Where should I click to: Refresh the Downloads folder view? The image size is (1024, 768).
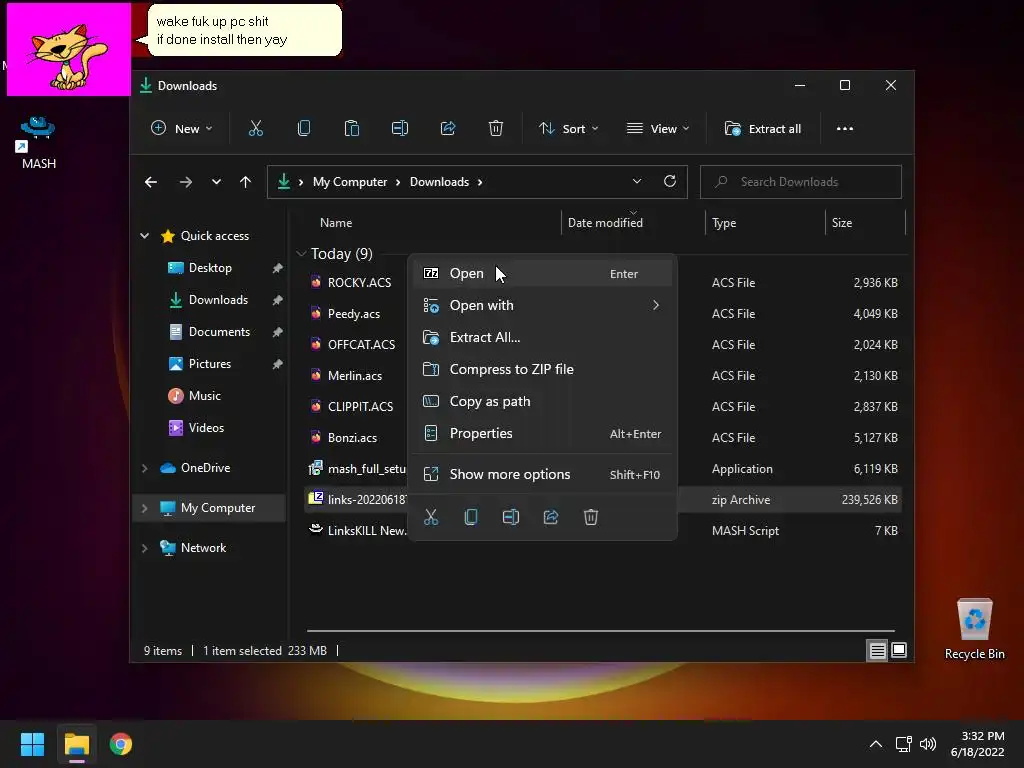point(669,182)
